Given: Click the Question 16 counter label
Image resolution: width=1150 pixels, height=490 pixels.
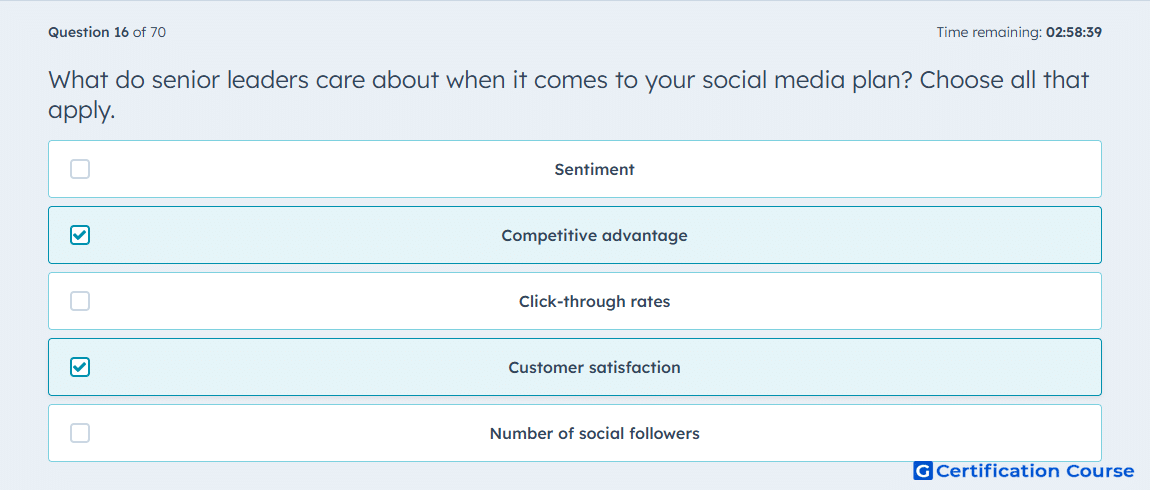Looking at the screenshot, I should click(x=88, y=32).
